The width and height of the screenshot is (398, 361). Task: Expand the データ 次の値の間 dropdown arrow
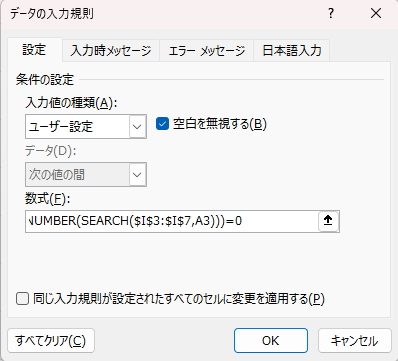137,175
